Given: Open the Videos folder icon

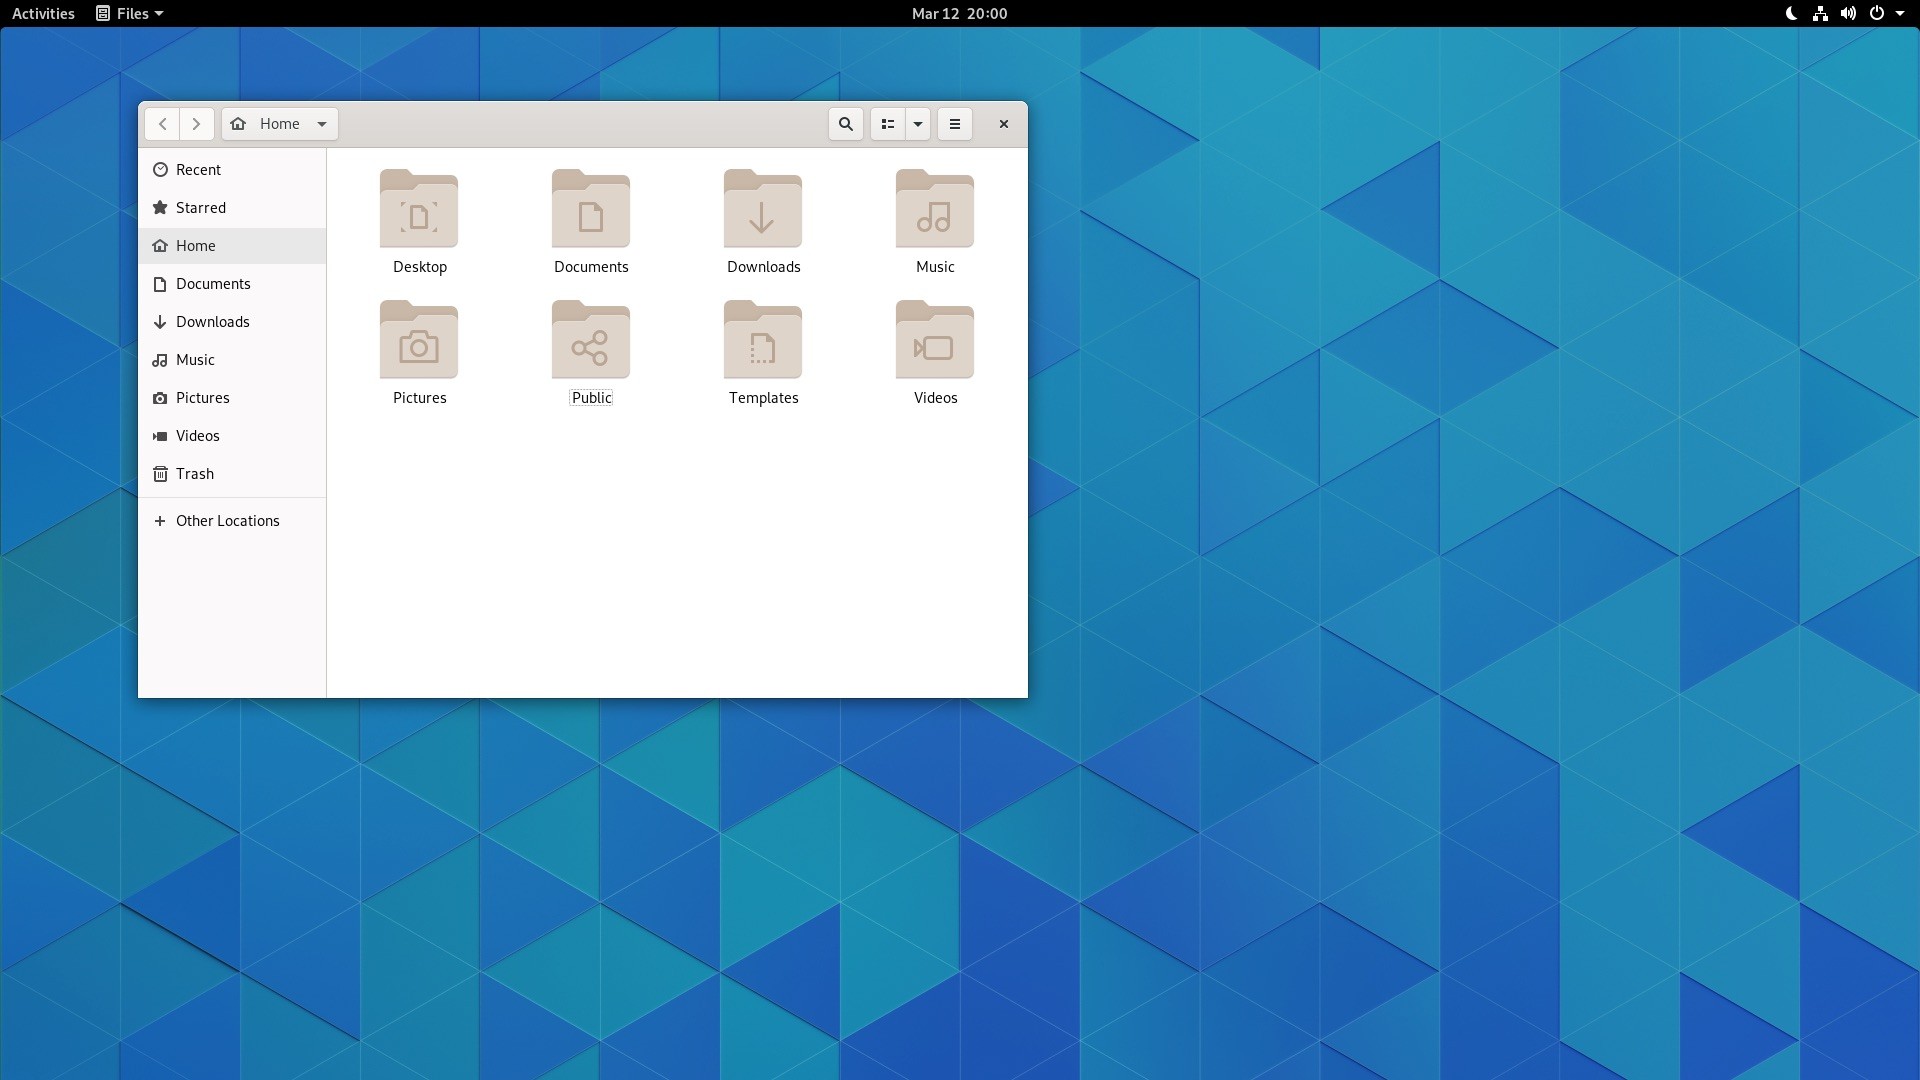Looking at the screenshot, I should click(x=934, y=341).
